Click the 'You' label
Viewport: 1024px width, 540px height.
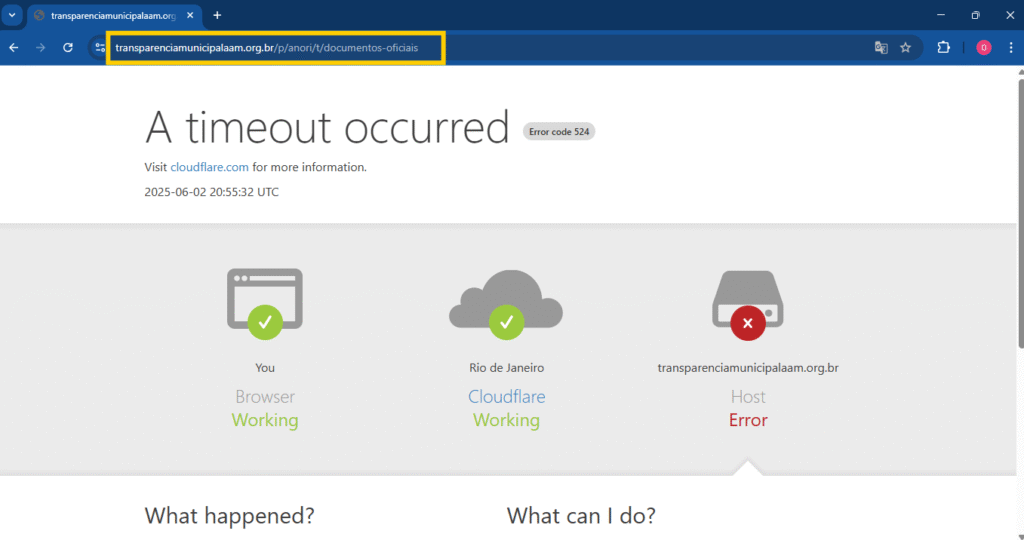tap(264, 368)
